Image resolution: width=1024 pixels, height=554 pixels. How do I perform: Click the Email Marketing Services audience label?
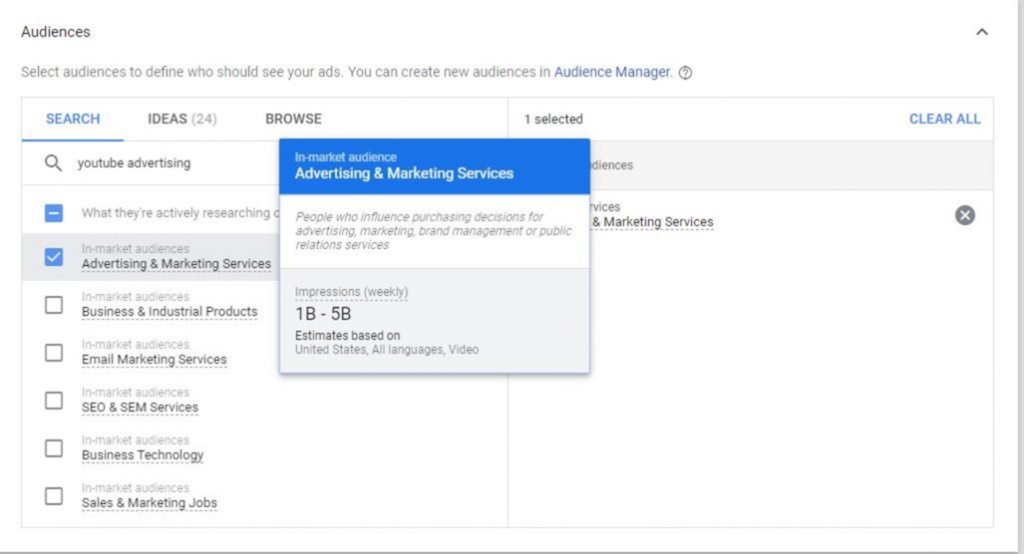click(x=154, y=360)
